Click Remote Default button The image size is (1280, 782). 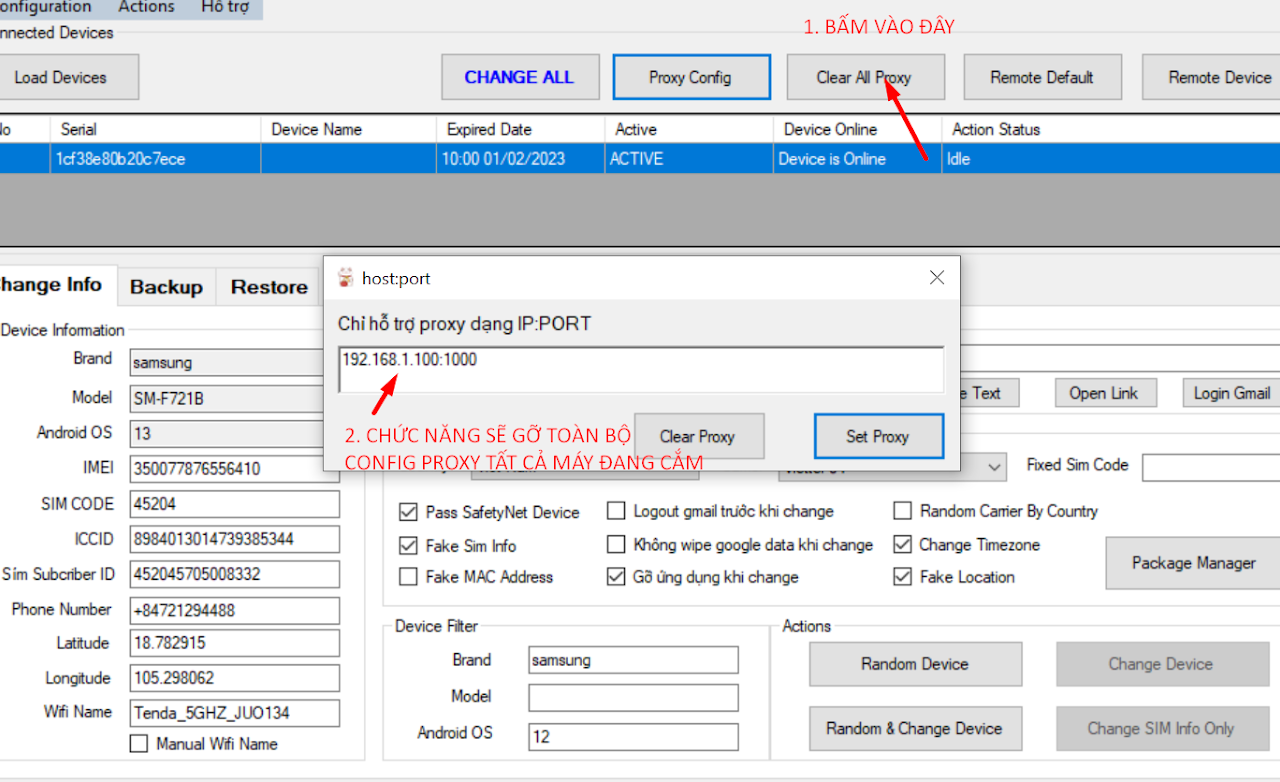[1041, 77]
